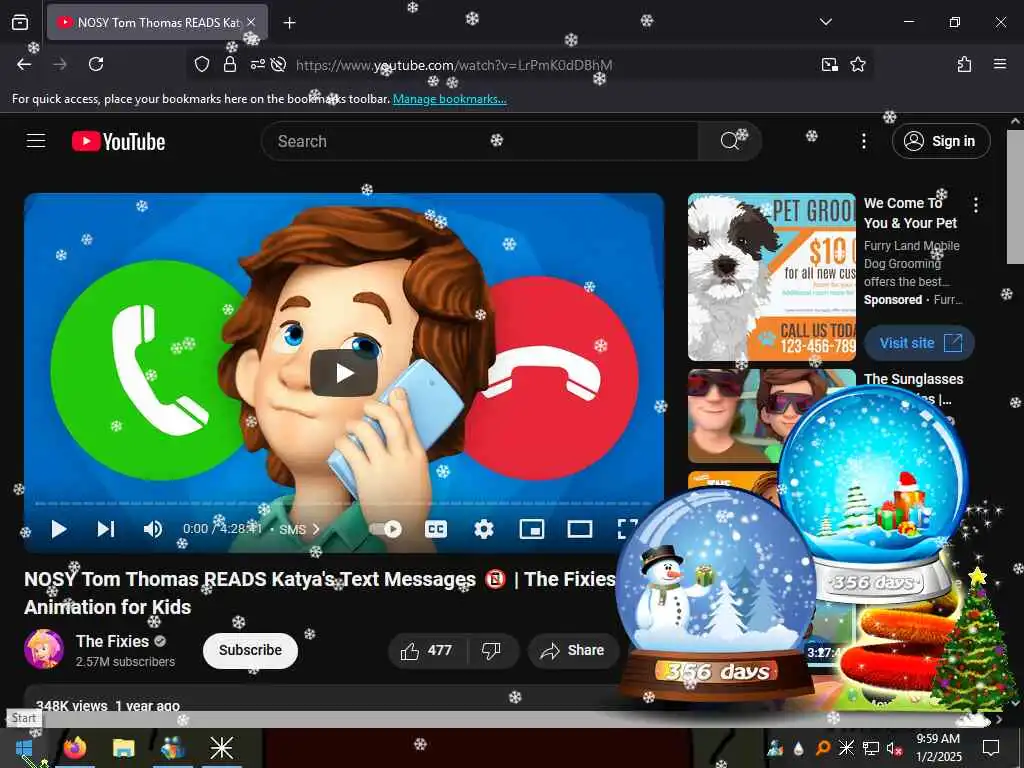
Task: Open the tracking protection shield icon
Action: (202, 64)
